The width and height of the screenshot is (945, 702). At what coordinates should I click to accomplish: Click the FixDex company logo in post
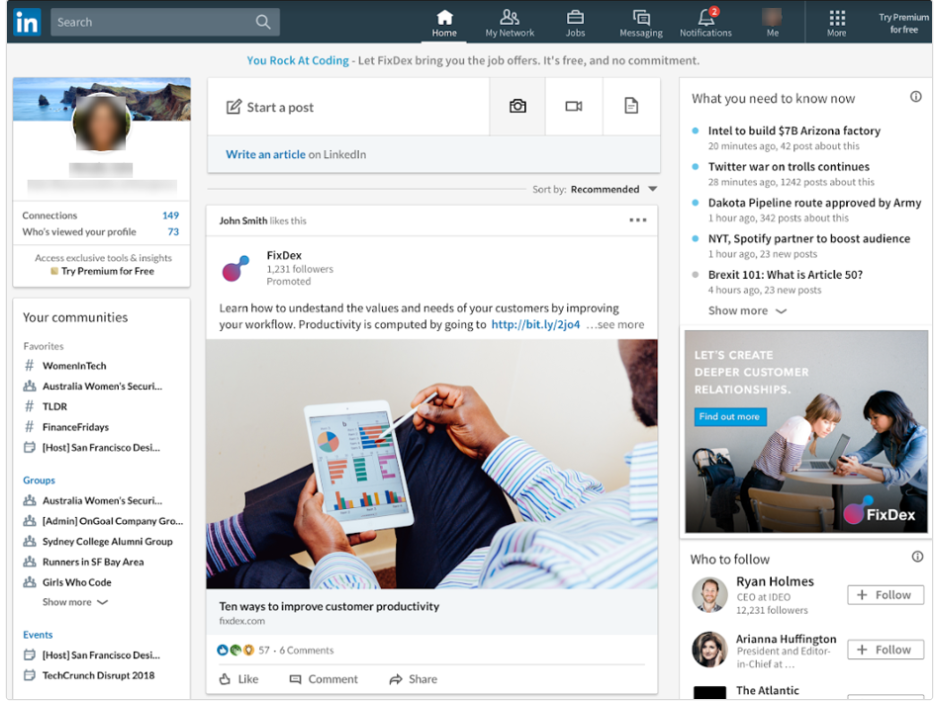coord(236,269)
